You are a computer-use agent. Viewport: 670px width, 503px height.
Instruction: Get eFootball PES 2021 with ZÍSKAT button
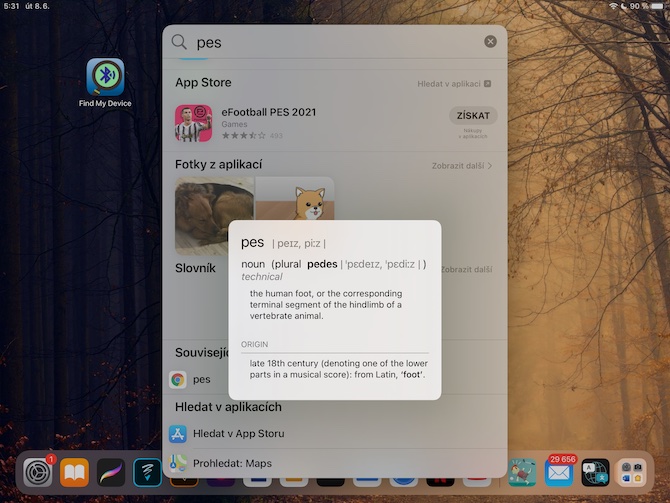(x=473, y=115)
